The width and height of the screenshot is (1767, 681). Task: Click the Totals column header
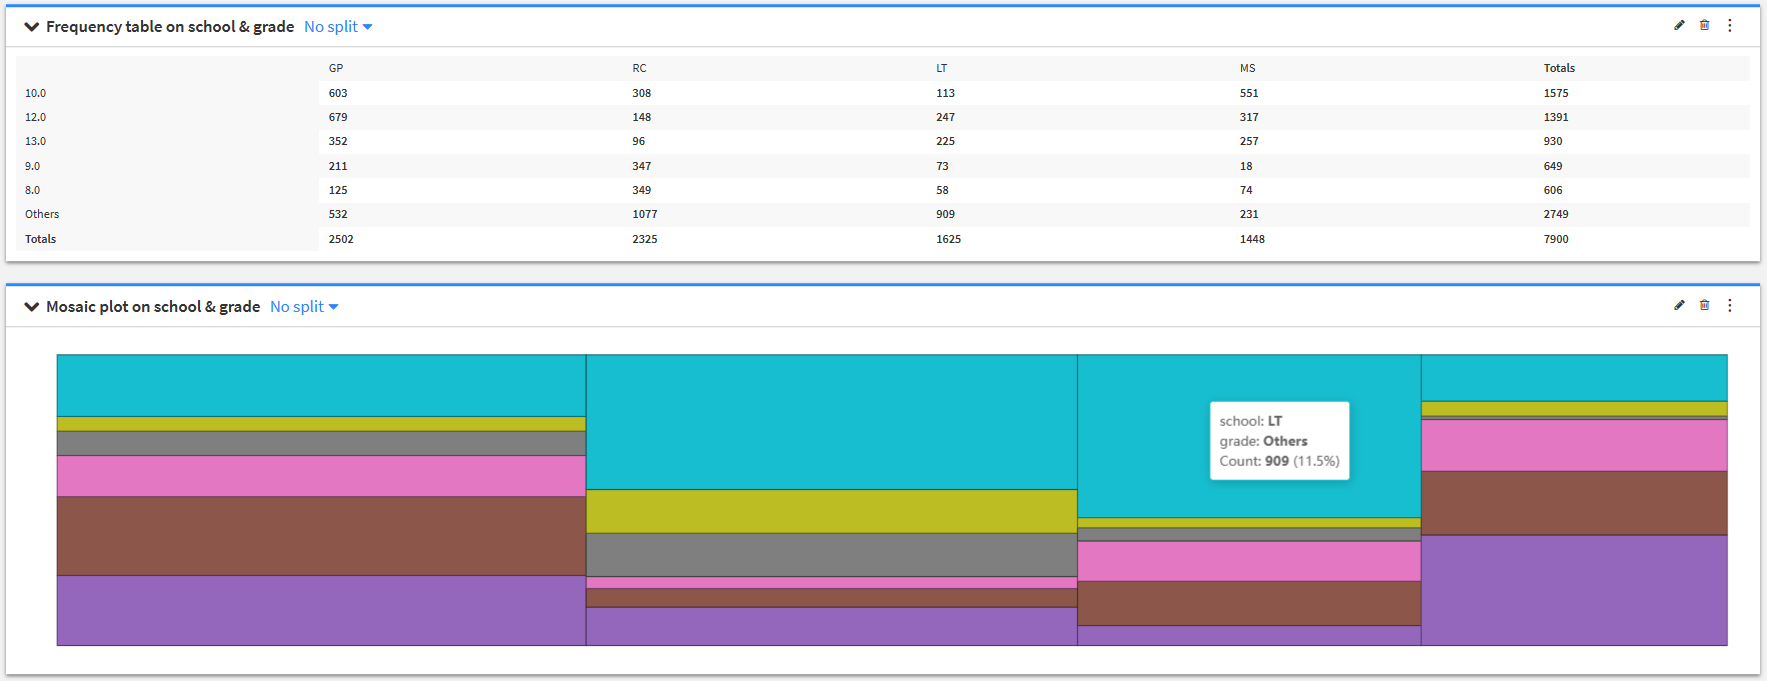1559,68
